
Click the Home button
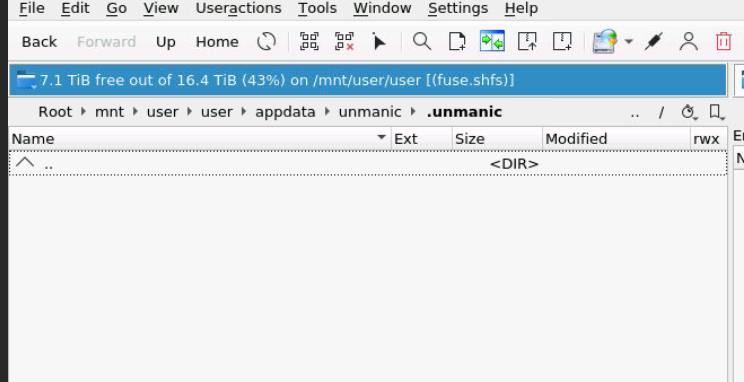(217, 42)
